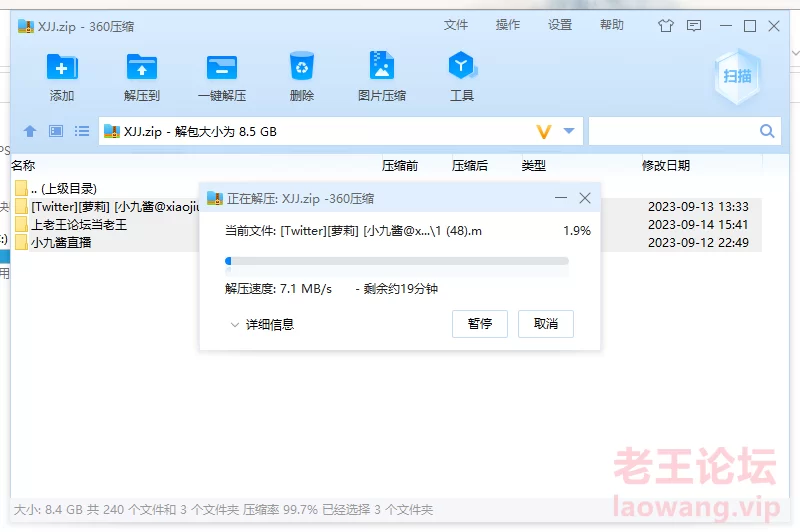Close the extraction progress dialog
The height and width of the screenshot is (532, 800).
585,198
